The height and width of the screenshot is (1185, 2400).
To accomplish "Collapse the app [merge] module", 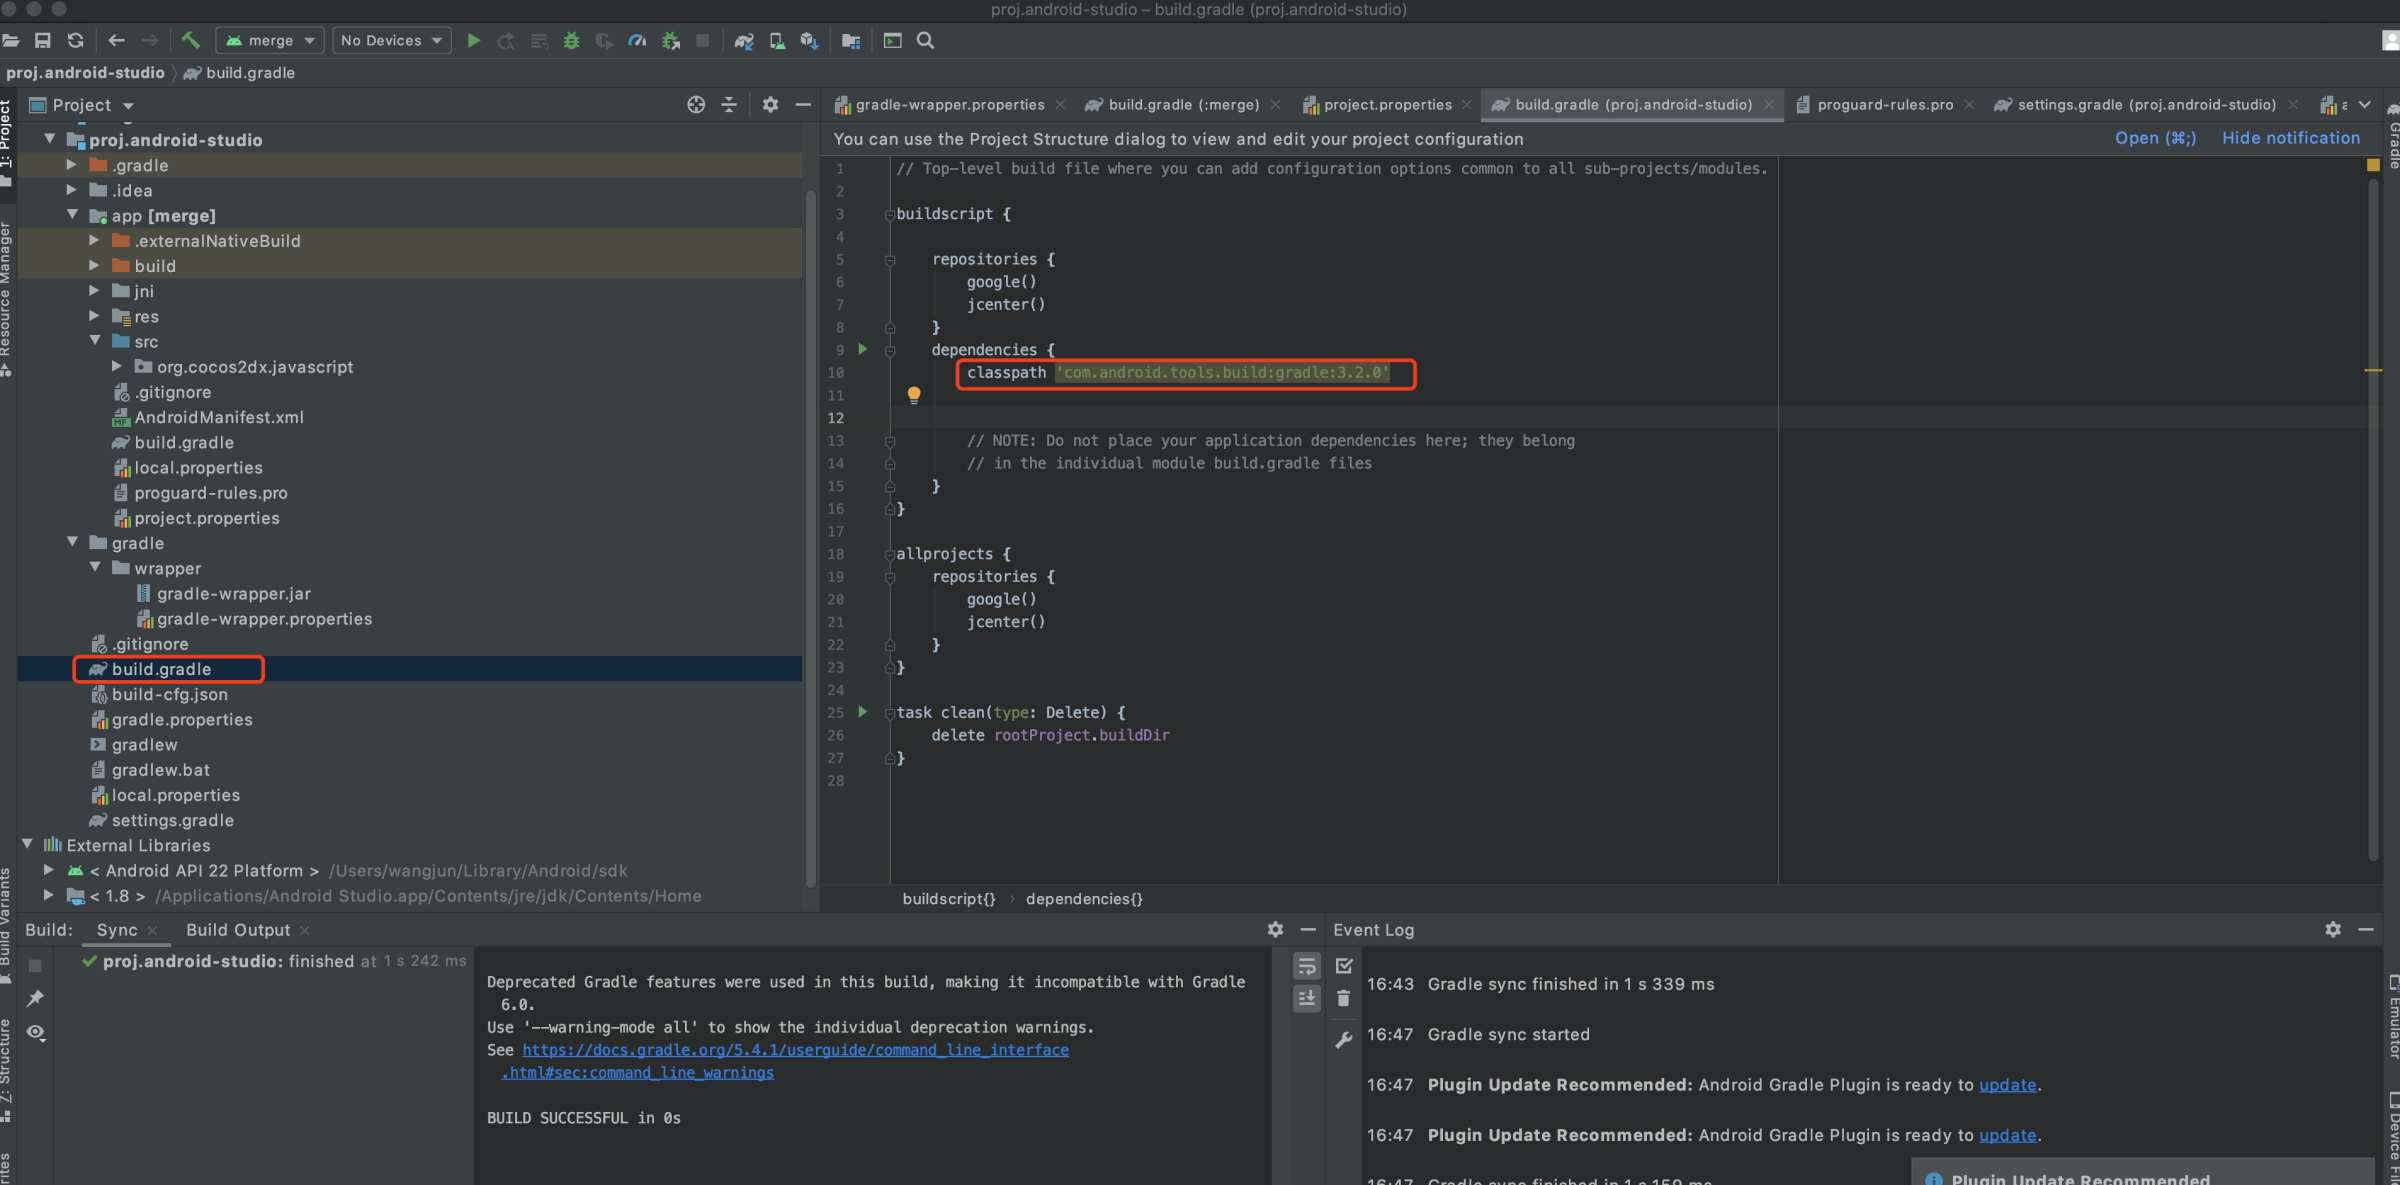I will [x=73, y=214].
